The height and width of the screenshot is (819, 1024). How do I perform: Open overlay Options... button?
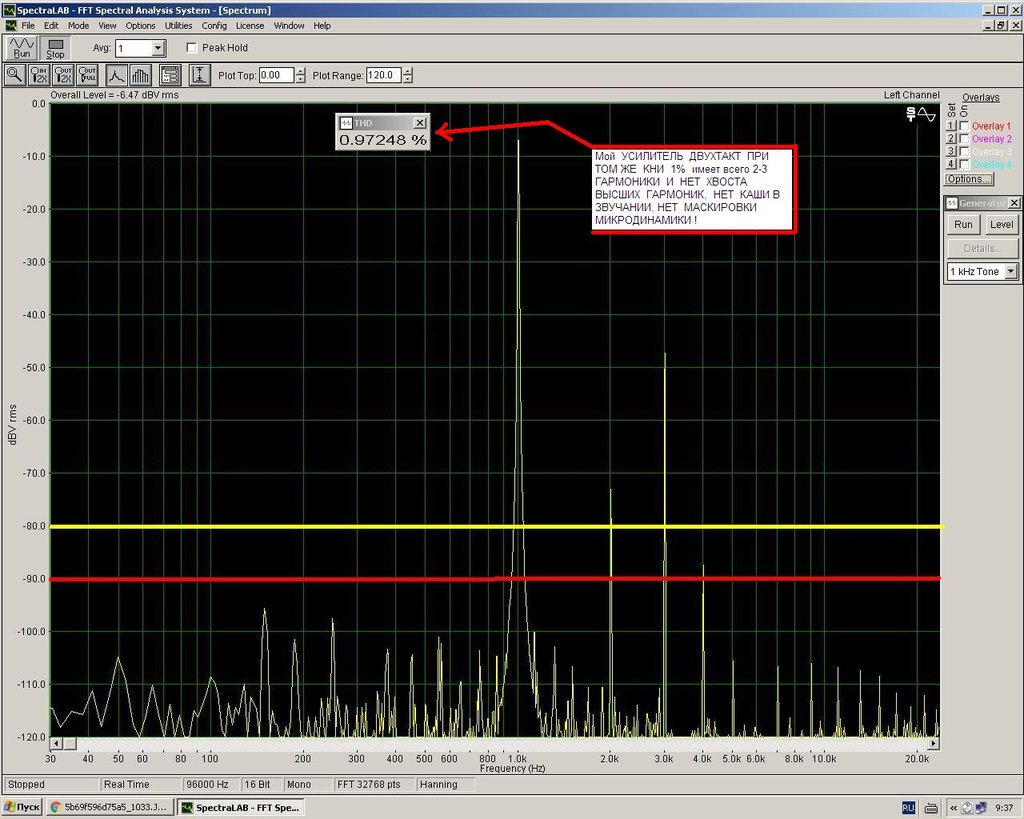(x=969, y=179)
